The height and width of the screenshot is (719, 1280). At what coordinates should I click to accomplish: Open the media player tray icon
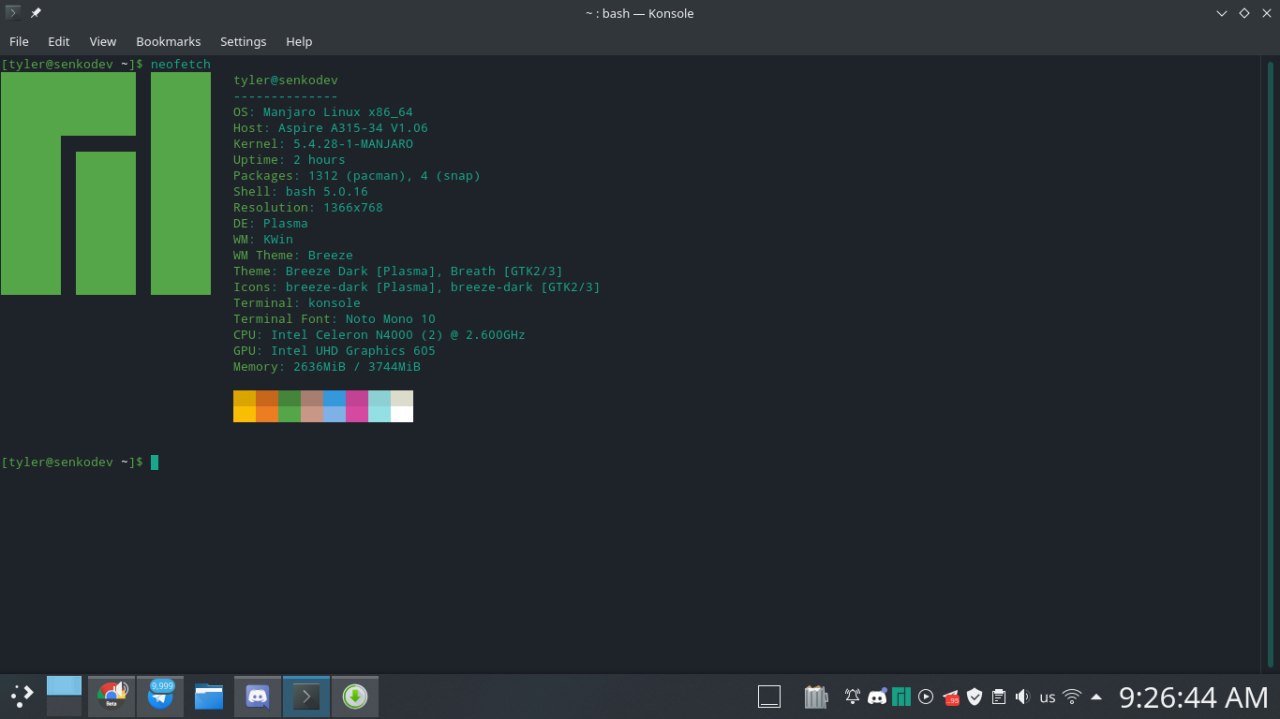(926, 696)
